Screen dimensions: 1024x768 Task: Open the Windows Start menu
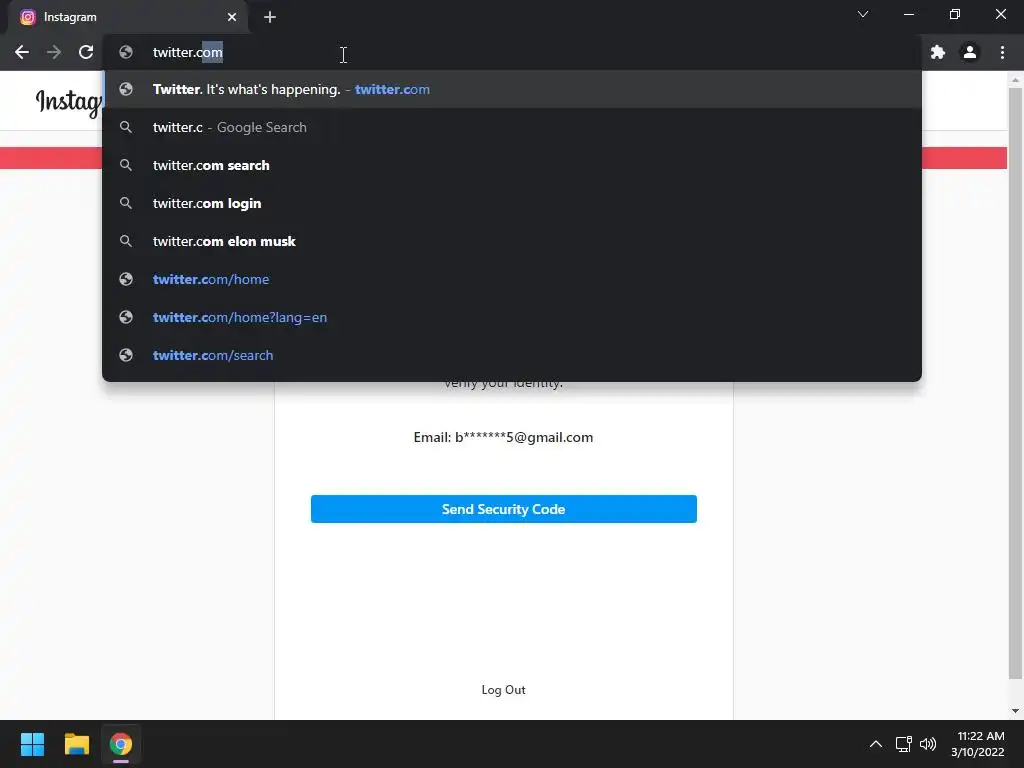[x=32, y=744]
